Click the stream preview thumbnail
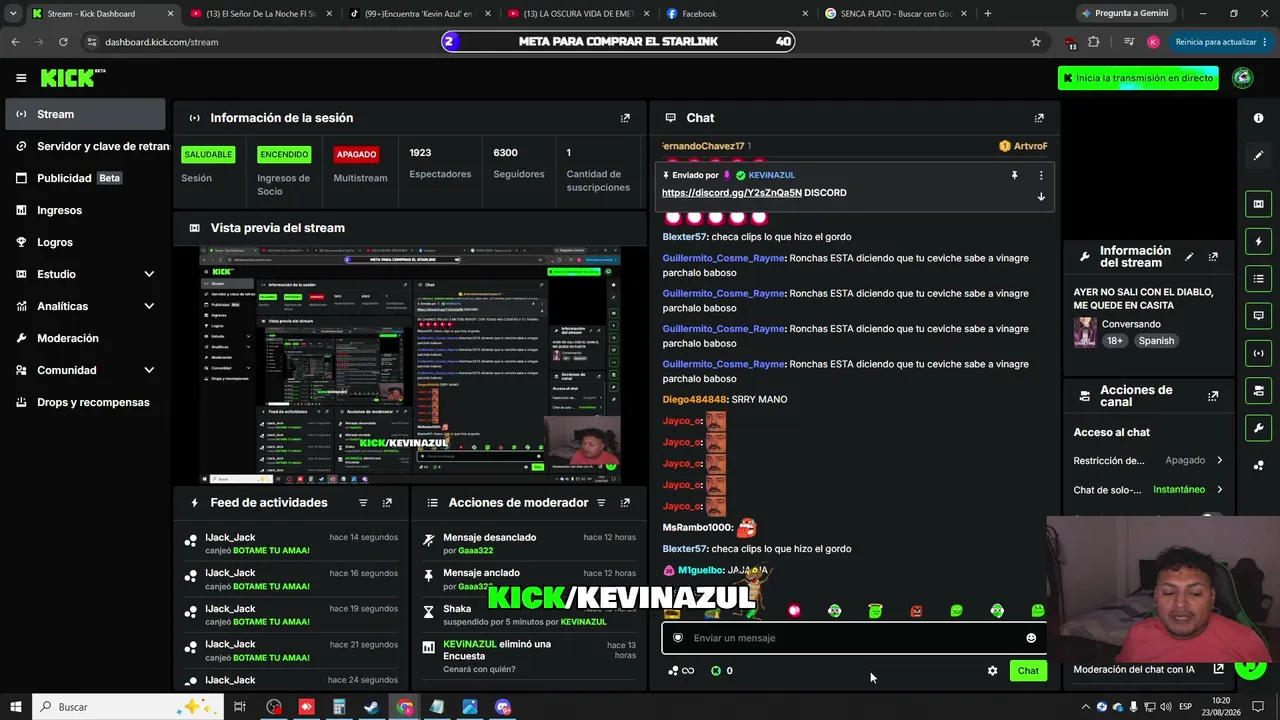Viewport: 1280px width, 720px height. click(410, 365)
